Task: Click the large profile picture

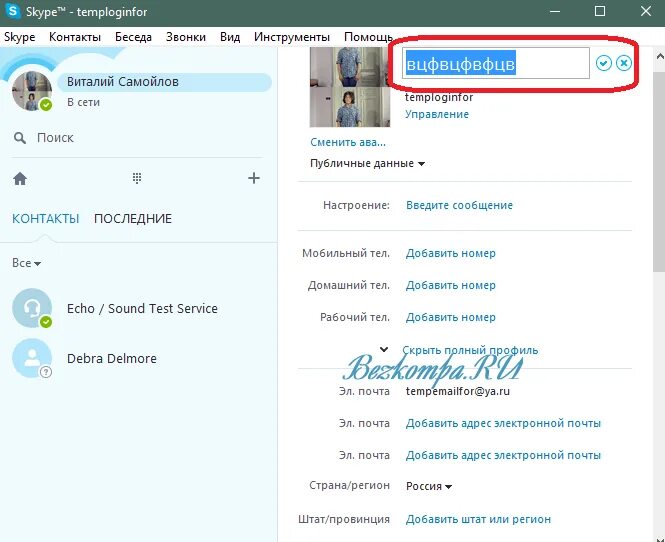Action: [350, 87]
